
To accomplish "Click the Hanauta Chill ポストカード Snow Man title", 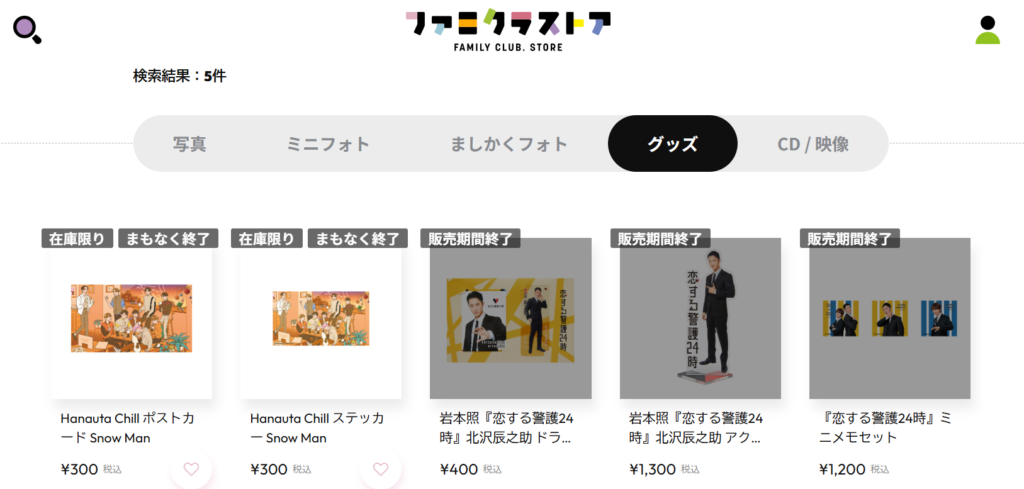I will 127,428.
